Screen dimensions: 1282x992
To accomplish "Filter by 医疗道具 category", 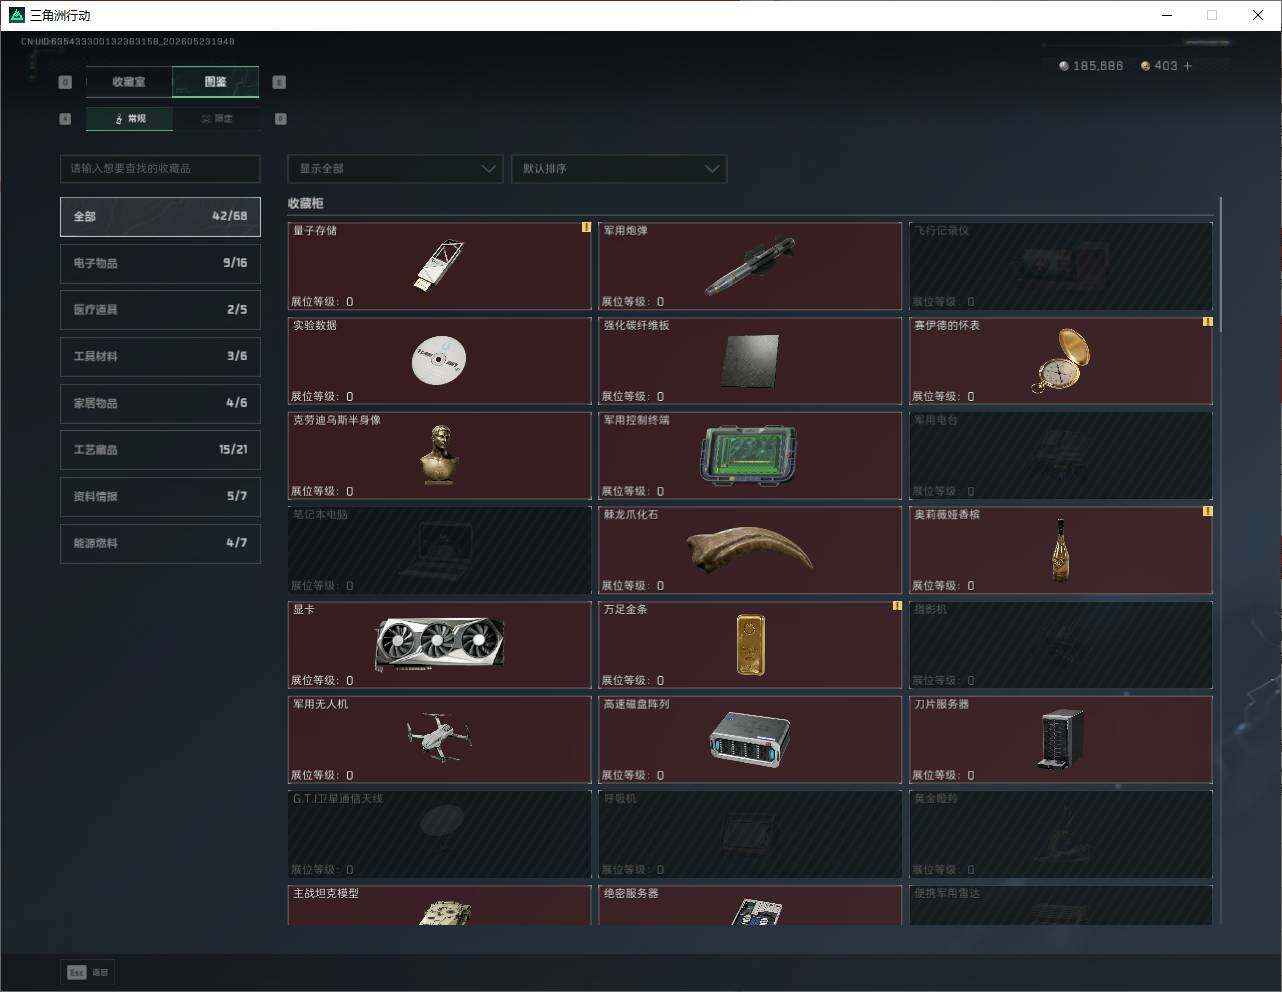I will click(160, 310).
